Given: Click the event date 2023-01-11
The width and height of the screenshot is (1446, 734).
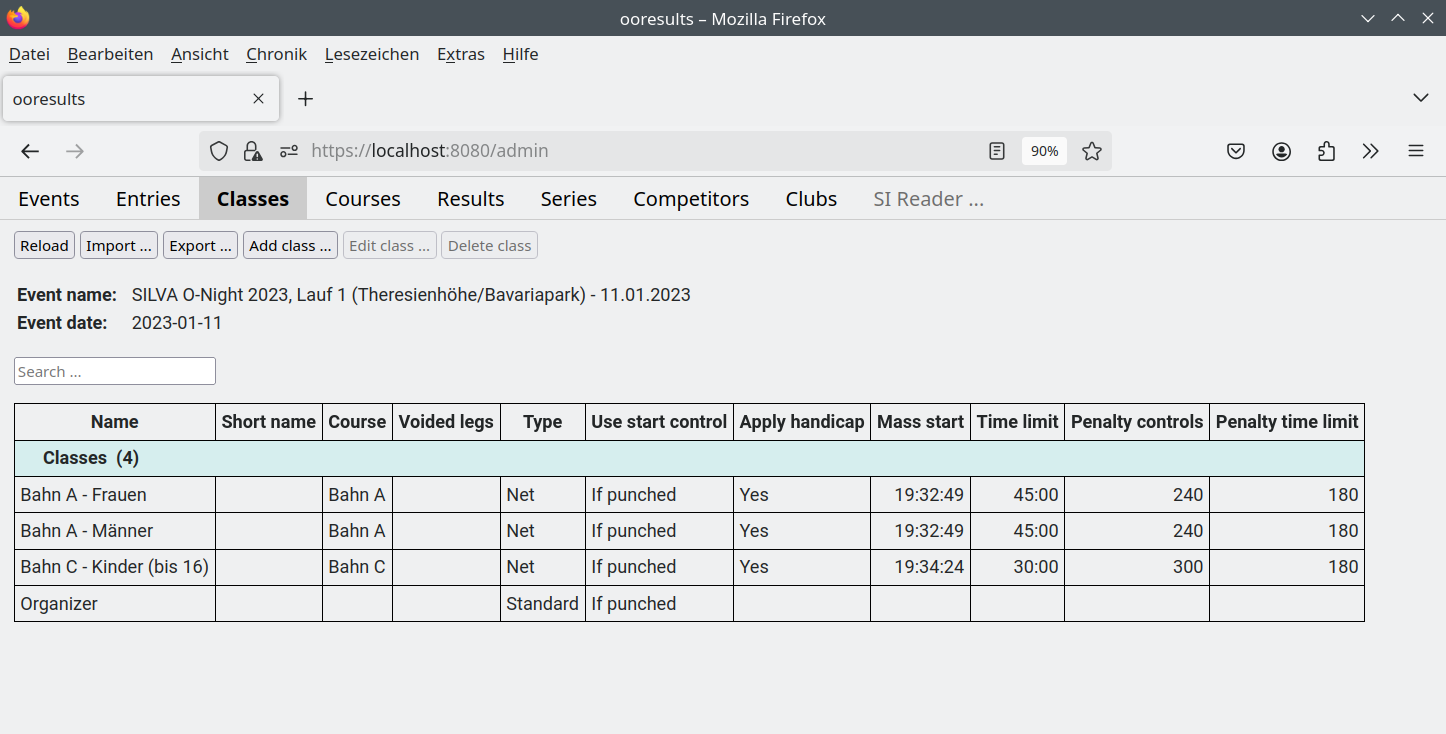Looking at the screenshot, I should click(177, 323).
